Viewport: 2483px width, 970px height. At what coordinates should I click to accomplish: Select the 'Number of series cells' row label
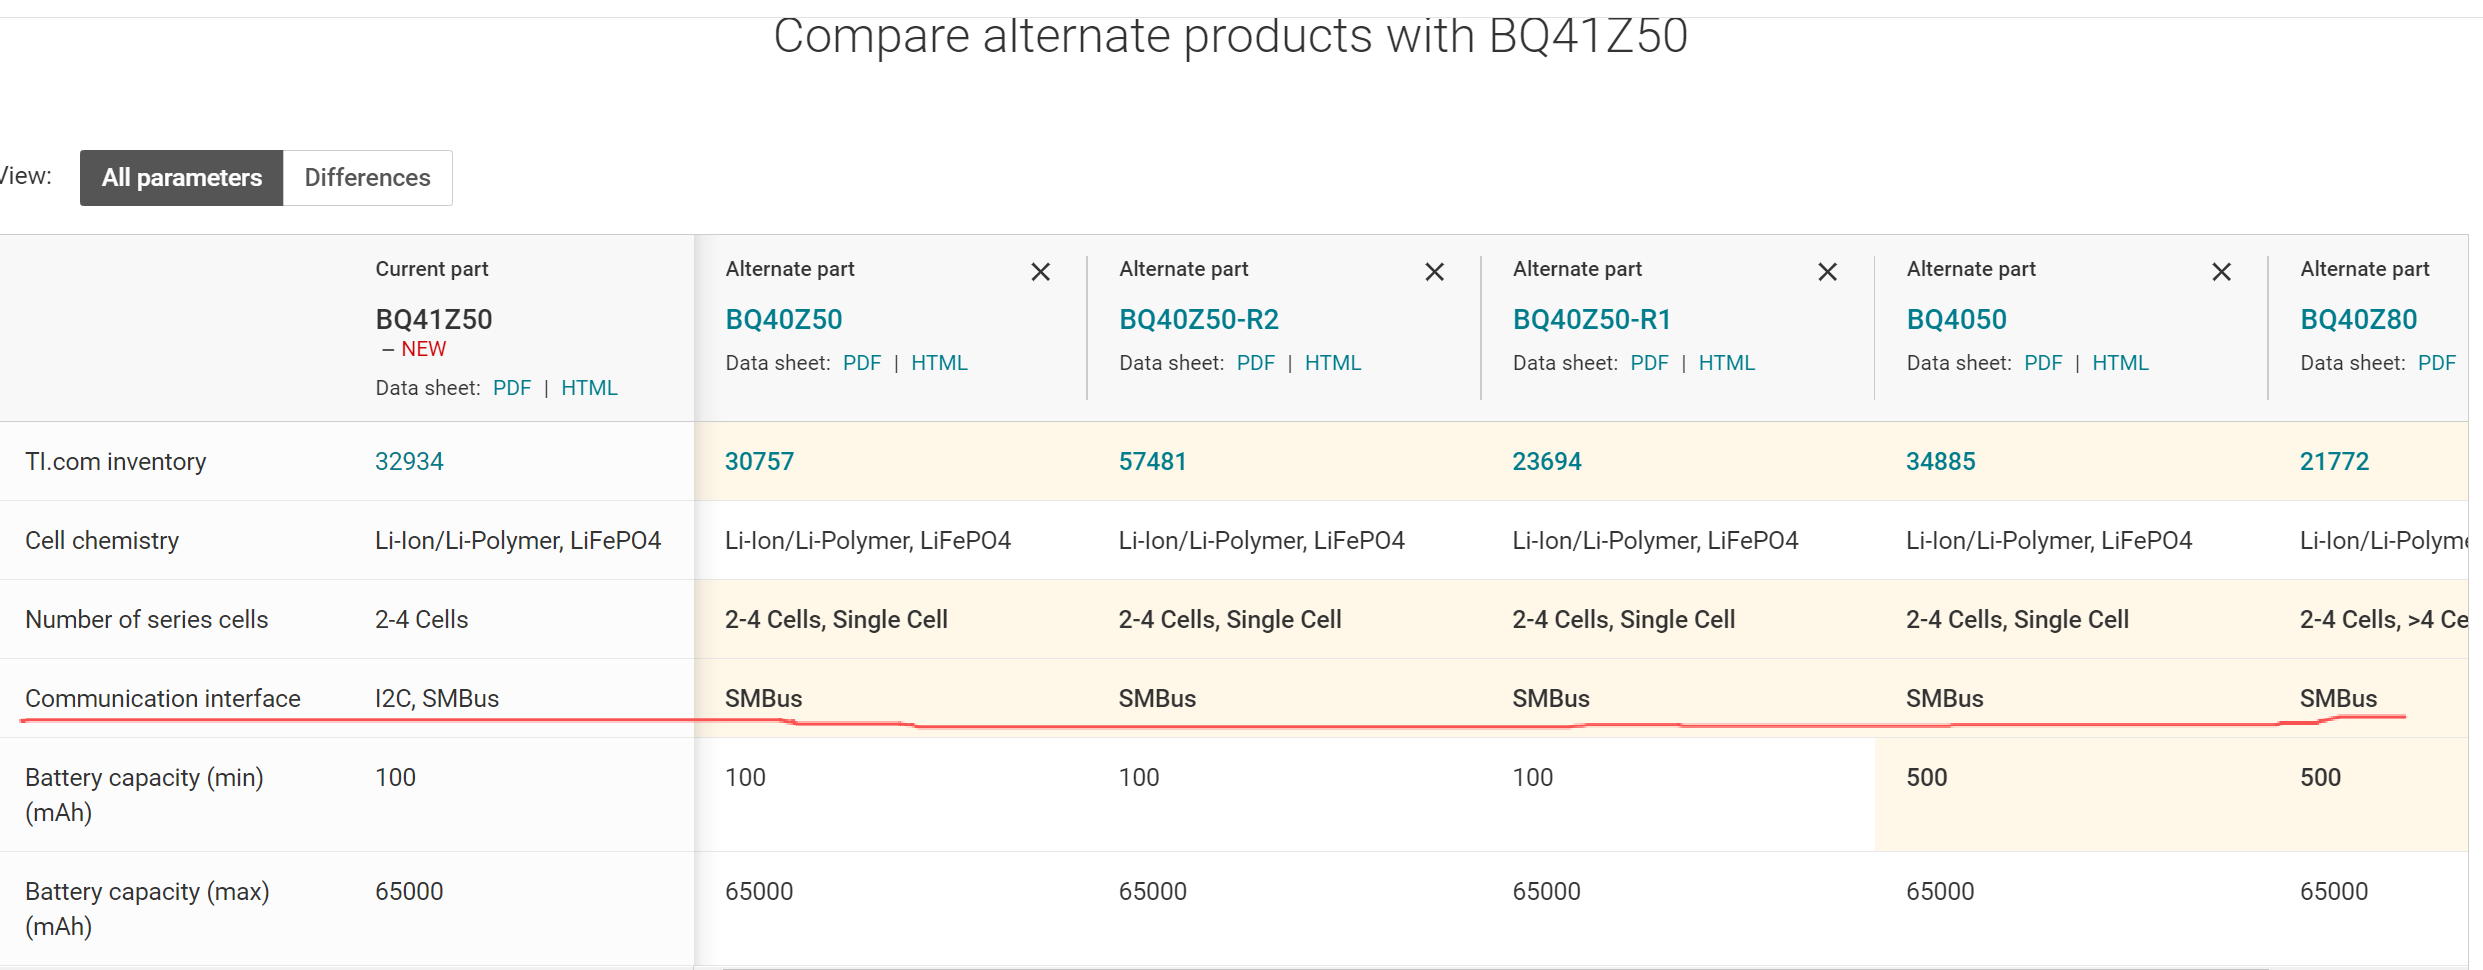point(147,619)
